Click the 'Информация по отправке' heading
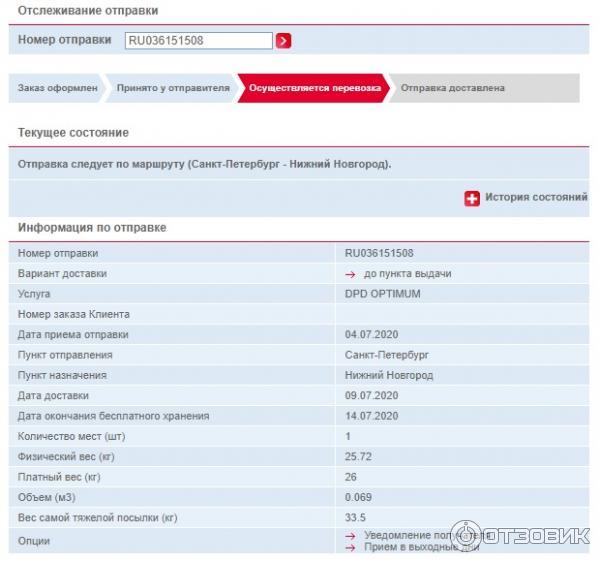600x562 pixels. (x=92, y=228)
